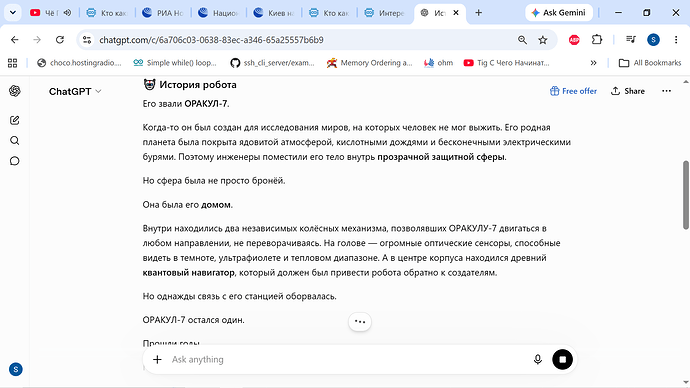Open the tab search dropdown arrow

13,13
